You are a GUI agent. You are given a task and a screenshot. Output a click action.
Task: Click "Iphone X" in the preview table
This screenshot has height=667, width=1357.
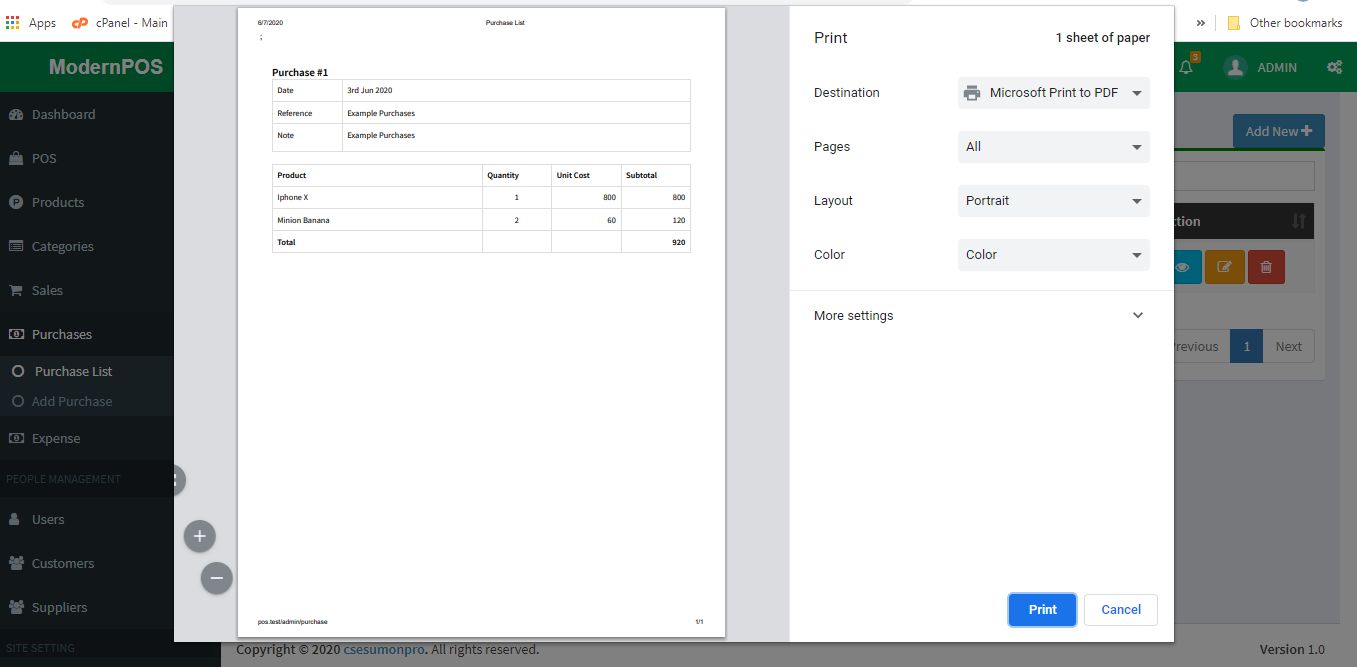click(293, 198)
